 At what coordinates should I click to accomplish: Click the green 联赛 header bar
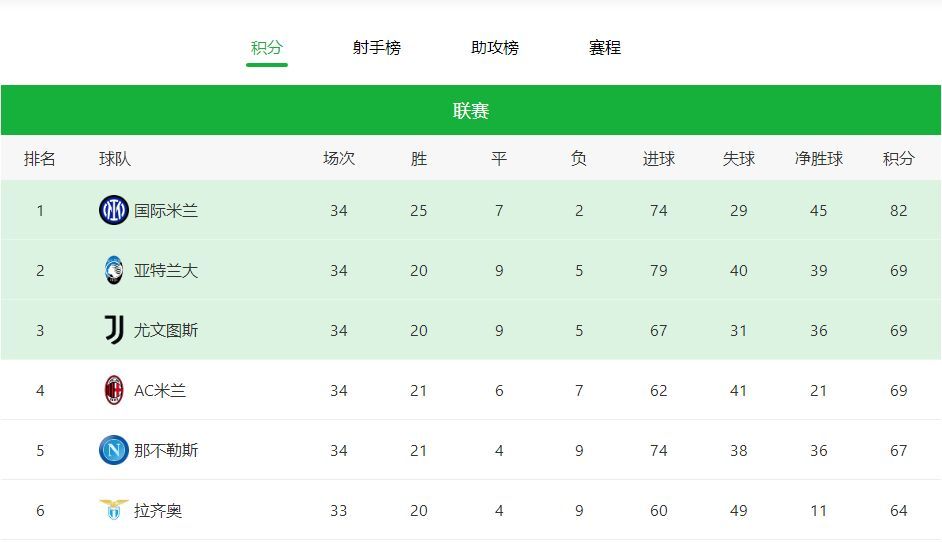click(471, 110)
